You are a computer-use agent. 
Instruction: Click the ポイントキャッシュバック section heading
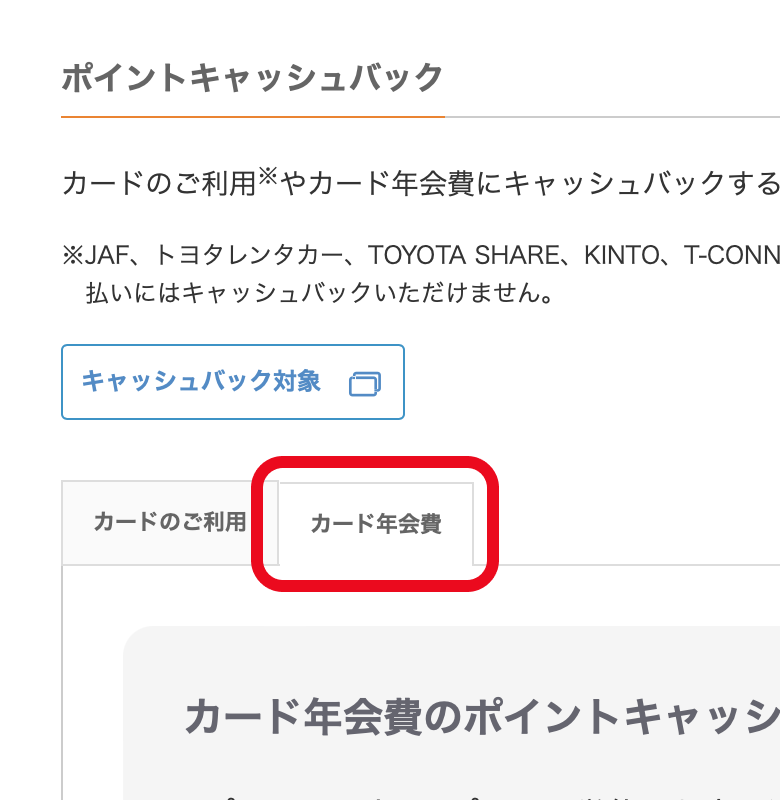click(252, 78)
